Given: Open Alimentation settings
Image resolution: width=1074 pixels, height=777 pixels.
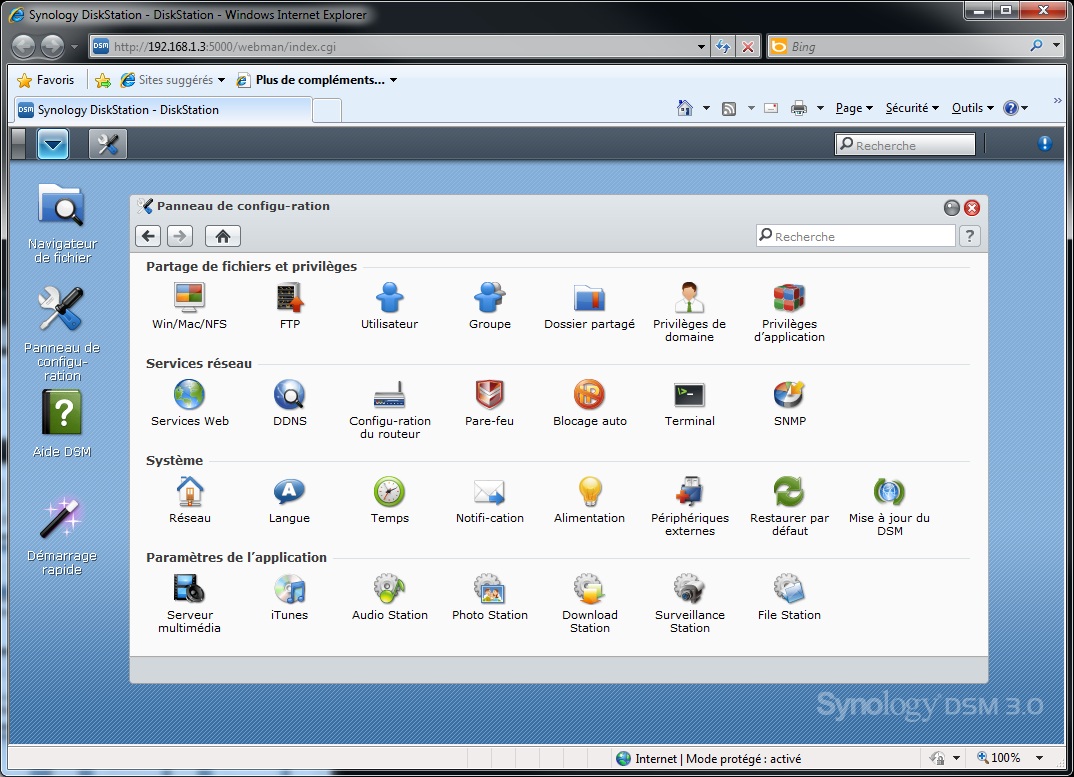Looking at the screenshot, I should point(589,500).
